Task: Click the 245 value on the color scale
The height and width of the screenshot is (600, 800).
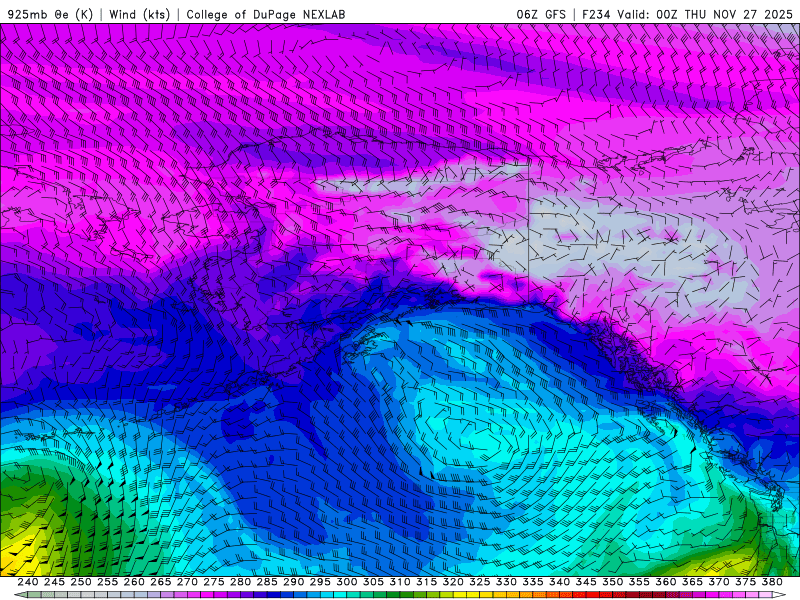Action: [x=54, y=582]
